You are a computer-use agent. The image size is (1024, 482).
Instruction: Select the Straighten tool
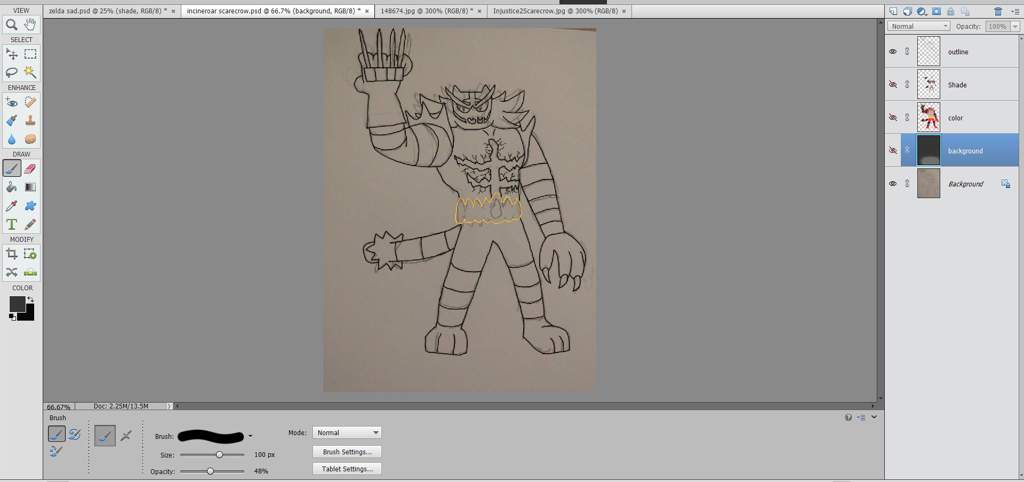click(x=30, y=272)
